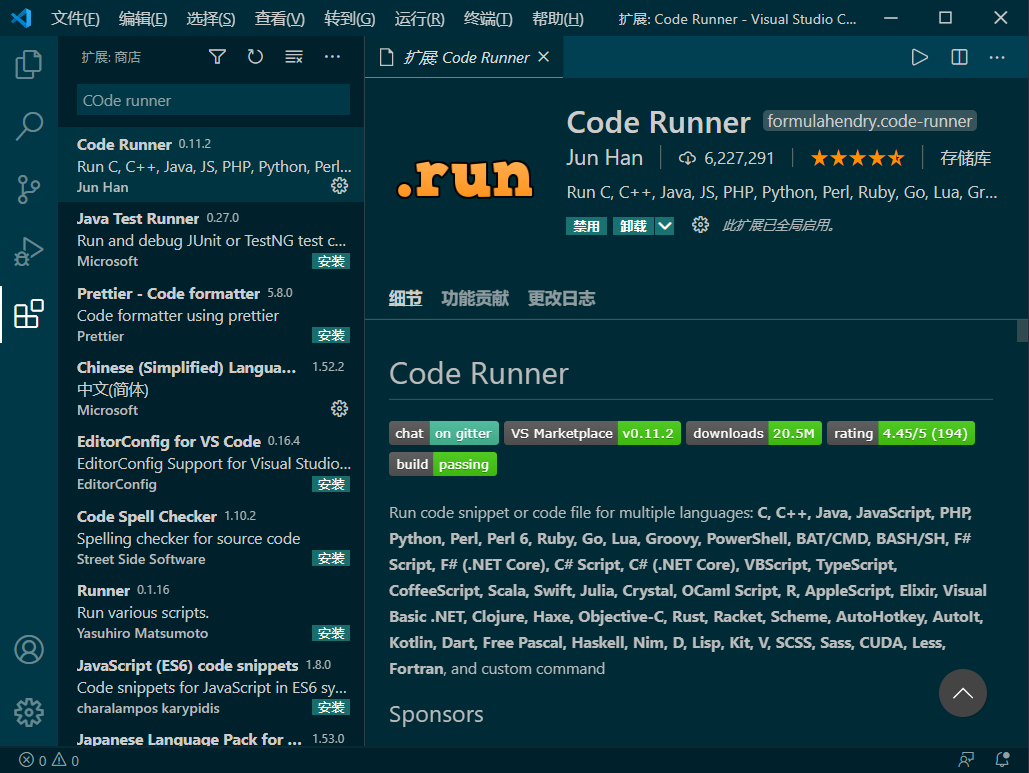
Task: Show errors and warnings in status bar
Action: point(49,760)
